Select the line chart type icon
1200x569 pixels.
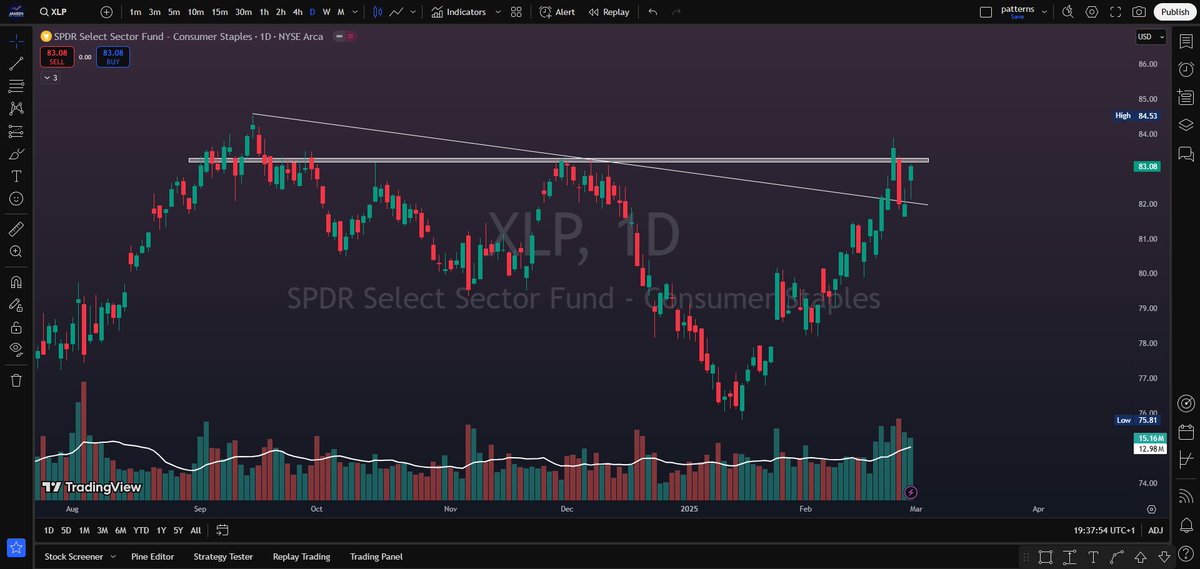click(397, 12)
